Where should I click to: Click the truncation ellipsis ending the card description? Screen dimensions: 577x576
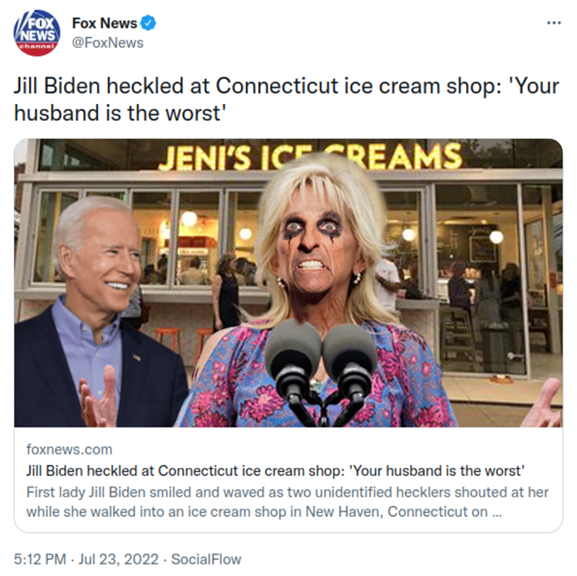coord(497,514)
